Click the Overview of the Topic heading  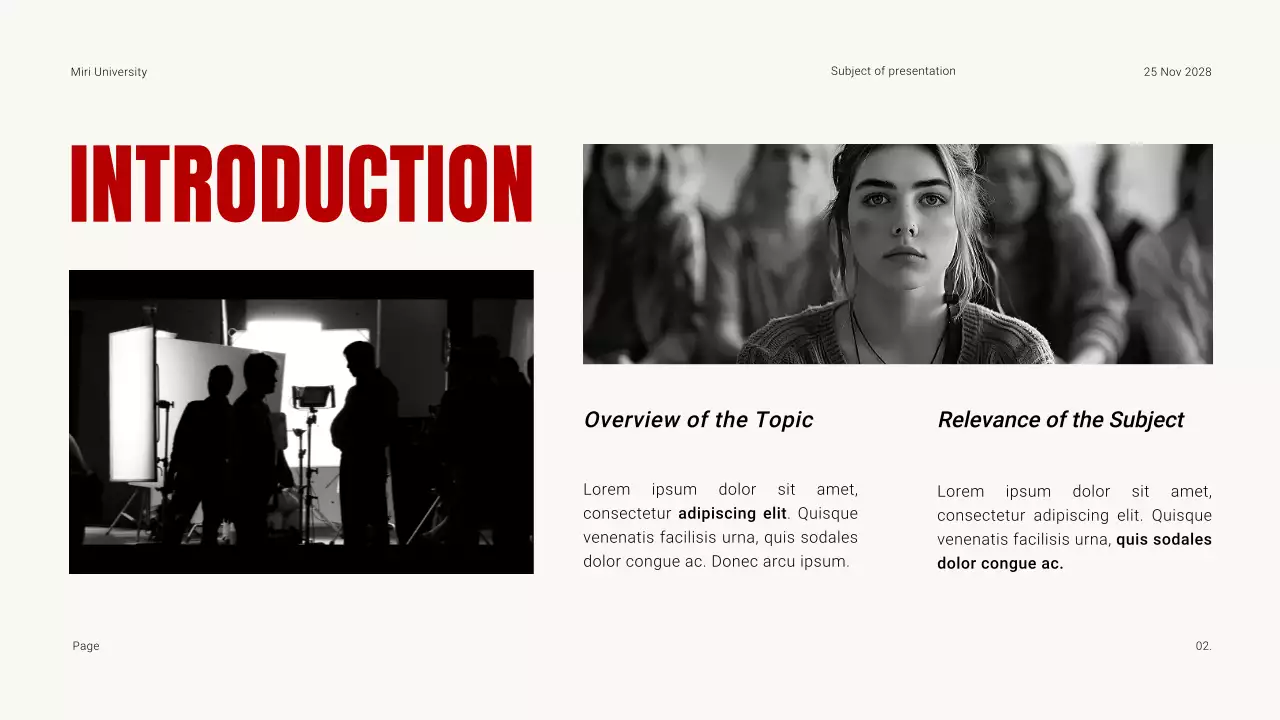698,420
